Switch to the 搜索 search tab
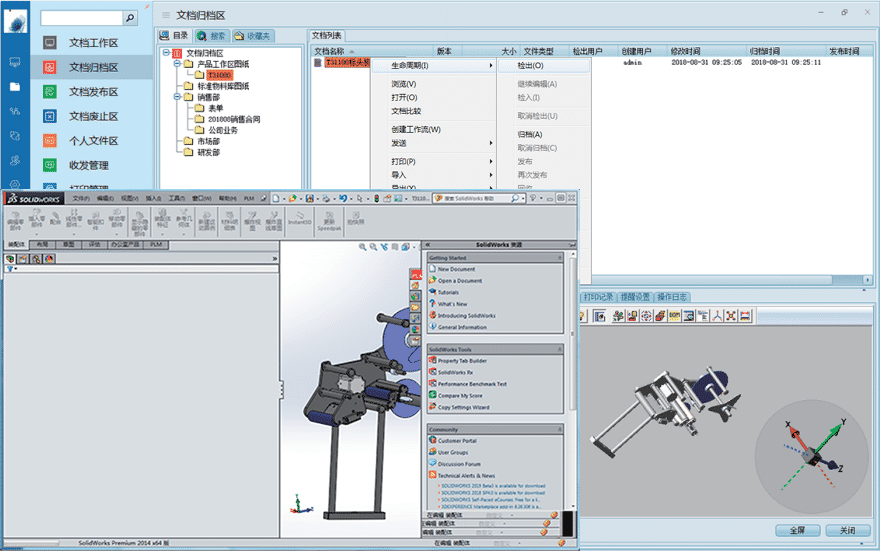Screen dimensions: 880x551 [x=211, y=36]
